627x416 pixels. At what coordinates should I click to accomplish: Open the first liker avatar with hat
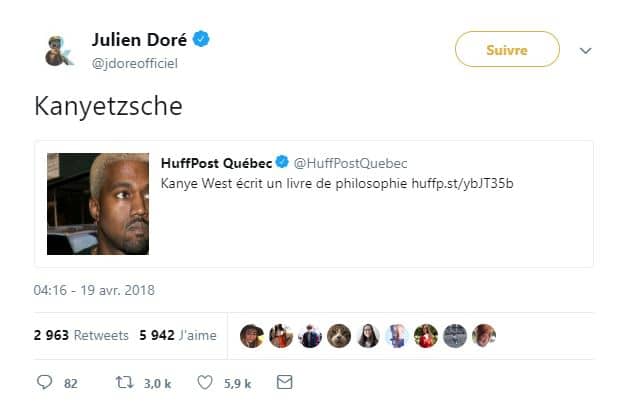click(251, 336)
